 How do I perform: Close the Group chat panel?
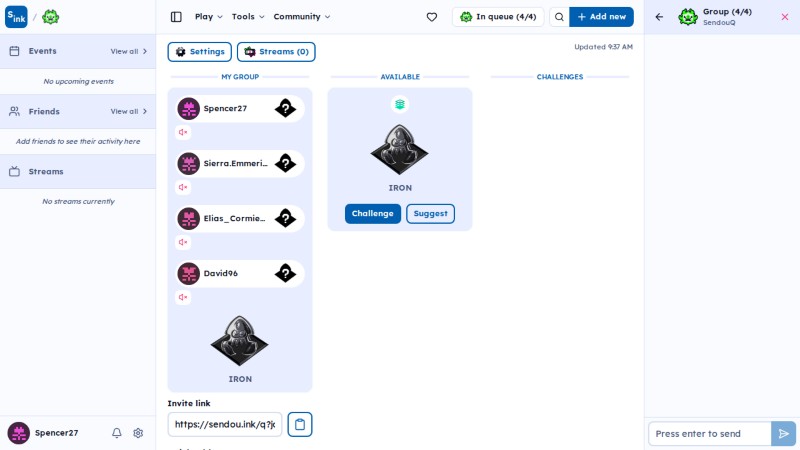coord(785,17)
